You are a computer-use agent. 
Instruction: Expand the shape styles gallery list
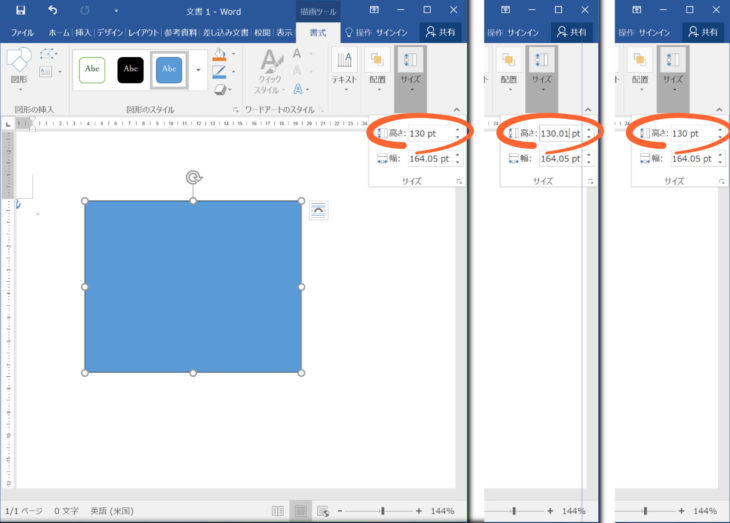[x=197, y=70]
